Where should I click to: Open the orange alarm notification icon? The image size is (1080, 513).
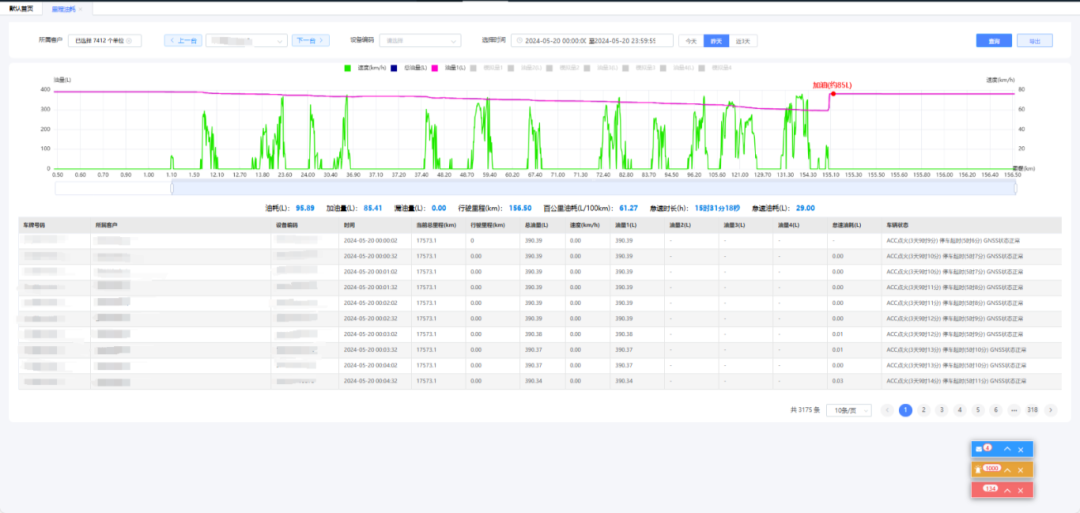[978, 470]
